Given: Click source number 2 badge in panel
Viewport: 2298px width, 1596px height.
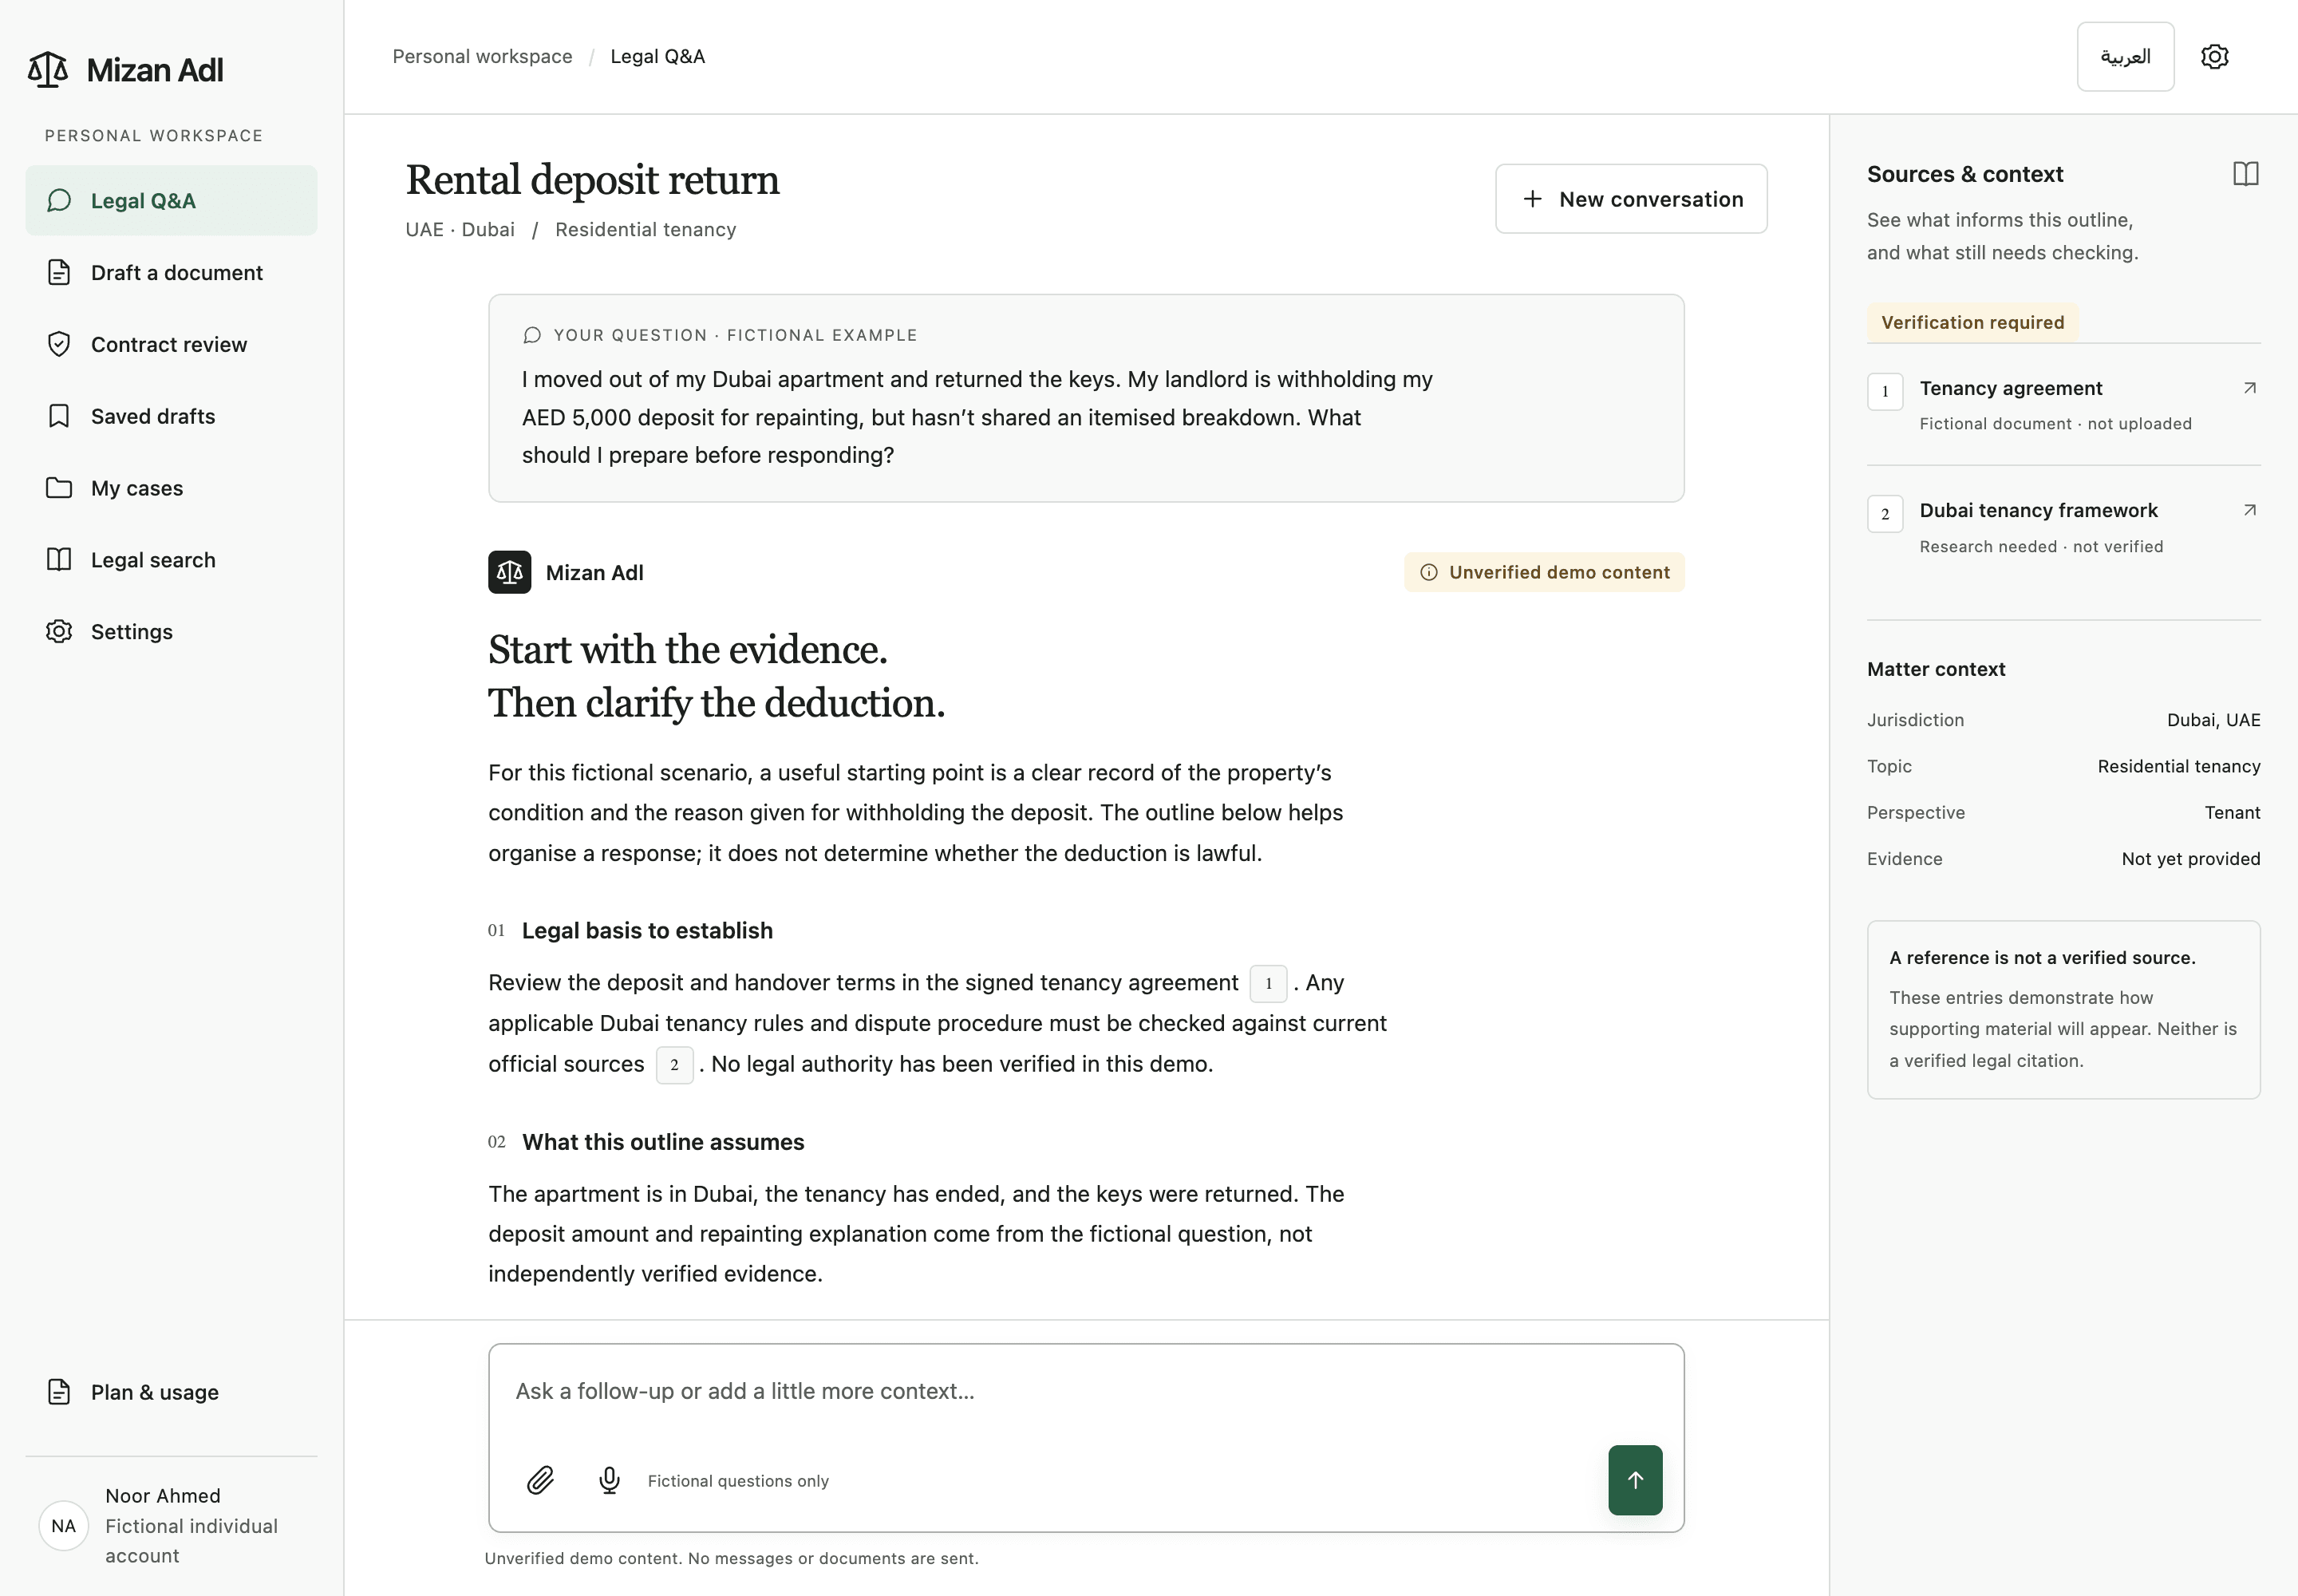Looking at the screenshot, I should tap(1885, 514).
